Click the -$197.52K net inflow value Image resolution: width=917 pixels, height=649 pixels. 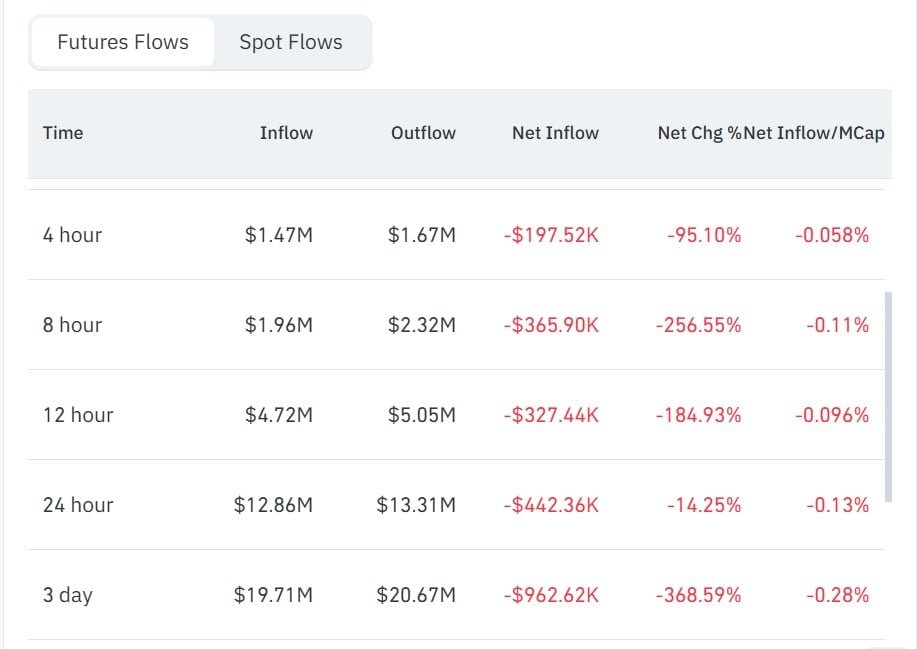pyautogui.click(x=551, y=235)
